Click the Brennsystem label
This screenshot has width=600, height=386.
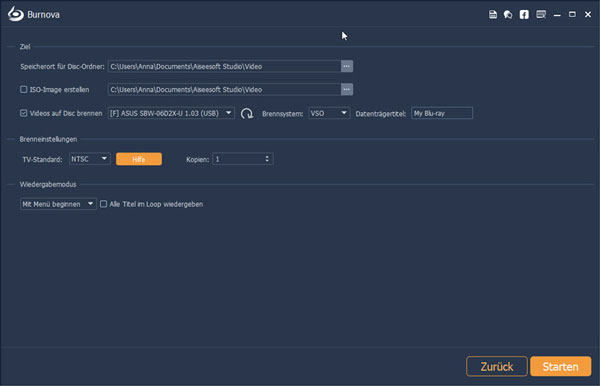282,114
